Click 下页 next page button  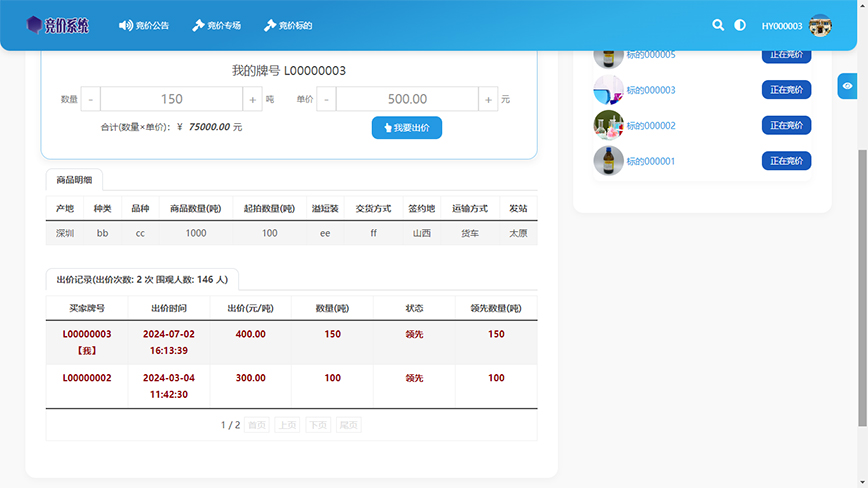[318, 425]
